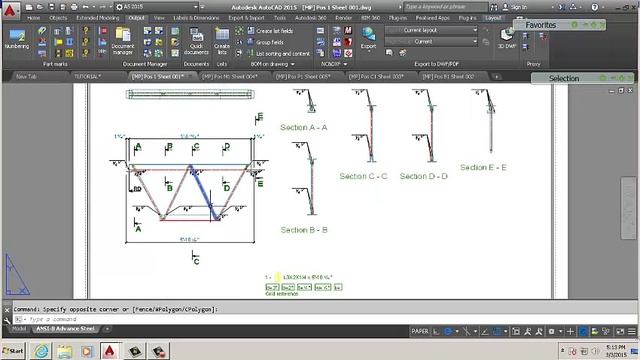640x360 pixels.
Task: Switch to the Model layout tab
Action: [18, 329]
